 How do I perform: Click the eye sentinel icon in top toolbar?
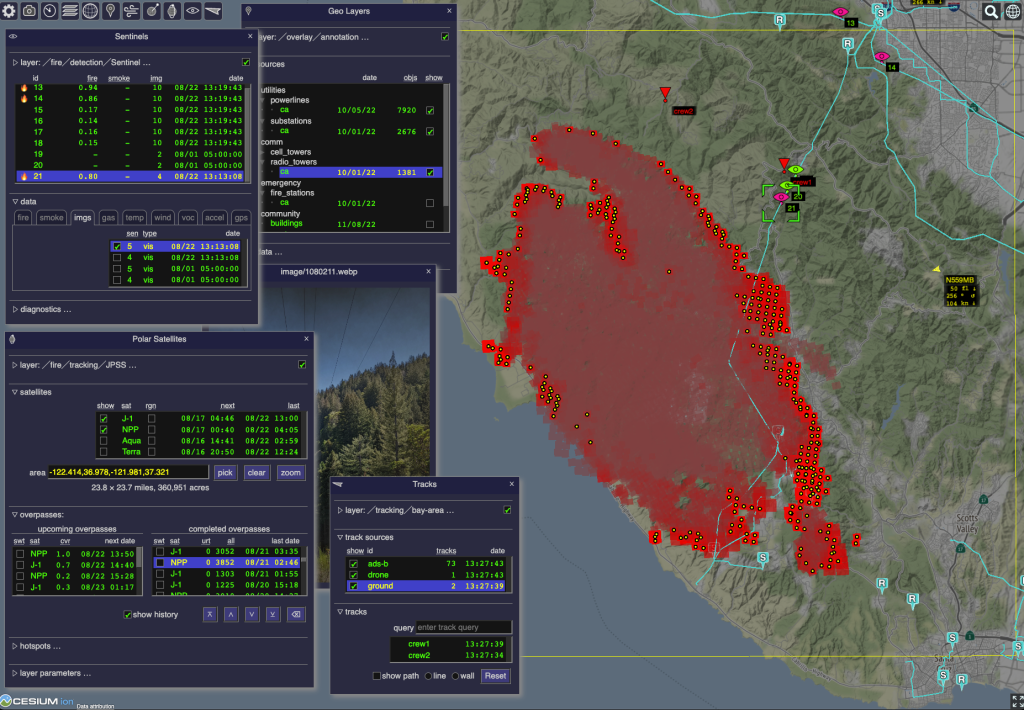coord(192,10)
